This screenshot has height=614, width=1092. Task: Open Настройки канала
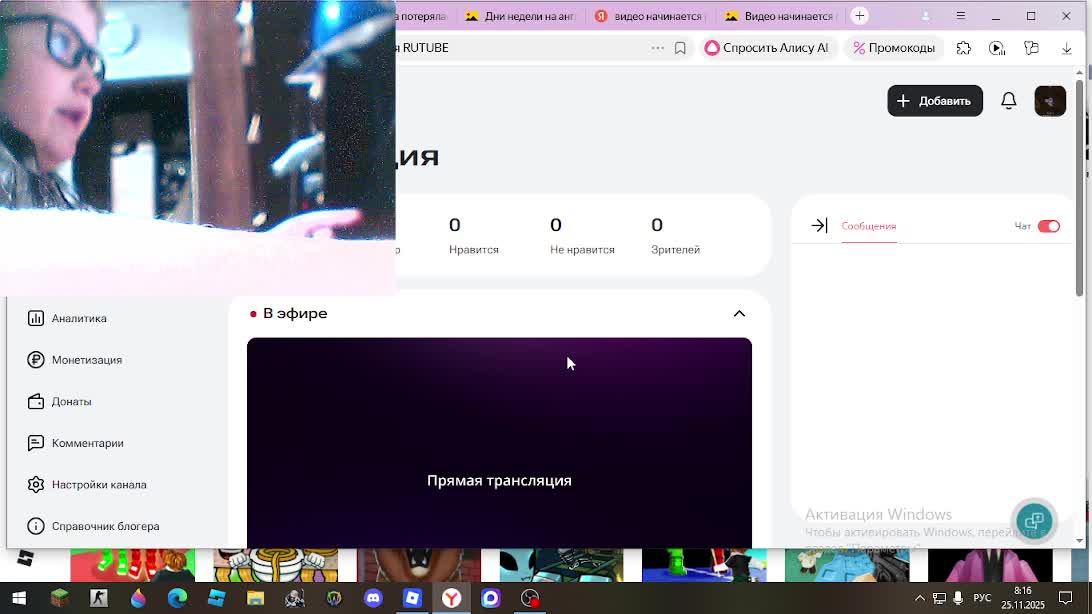point(87,485)
